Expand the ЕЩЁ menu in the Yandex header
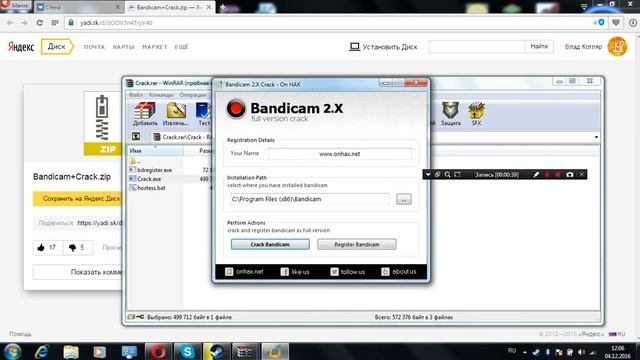This screenshot has height=360, width=640. (181, 47)
